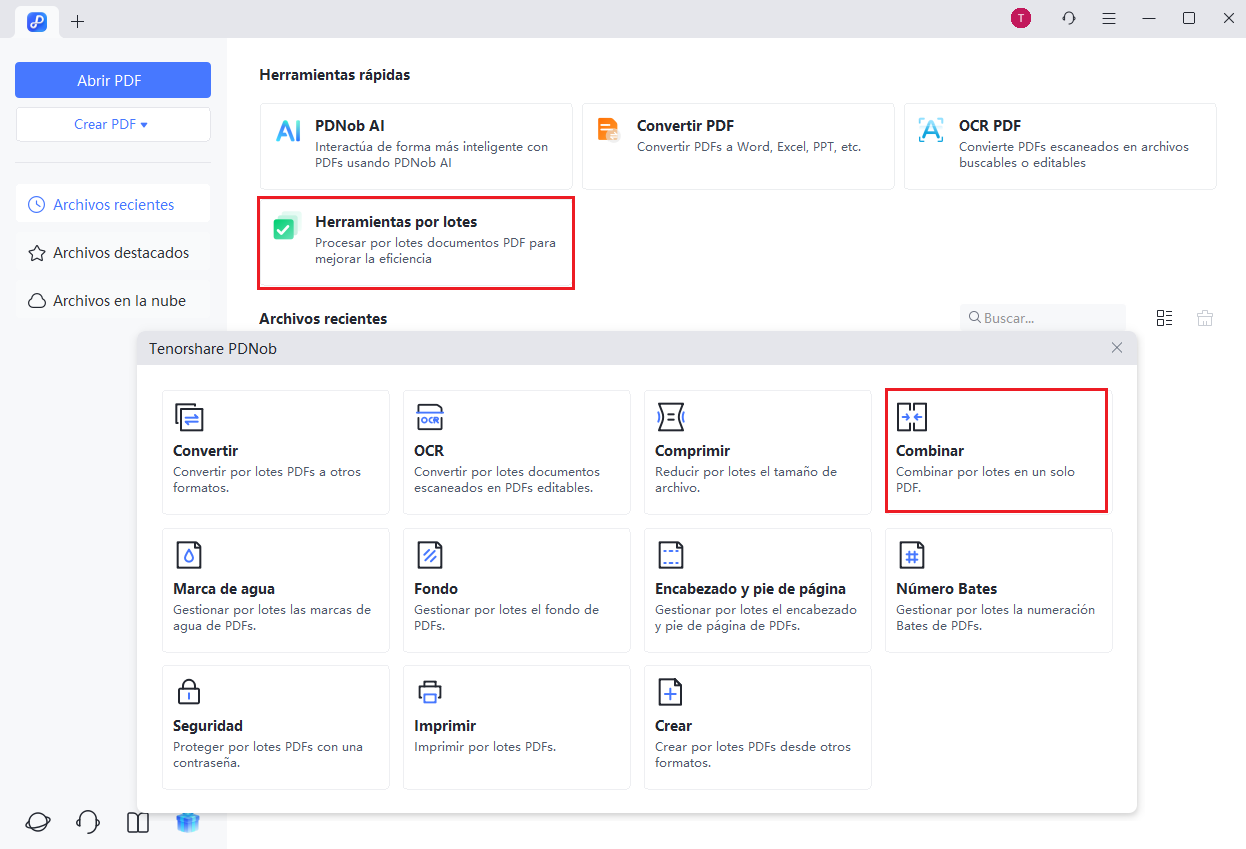Click the Número Bates icon

point(912,555)
